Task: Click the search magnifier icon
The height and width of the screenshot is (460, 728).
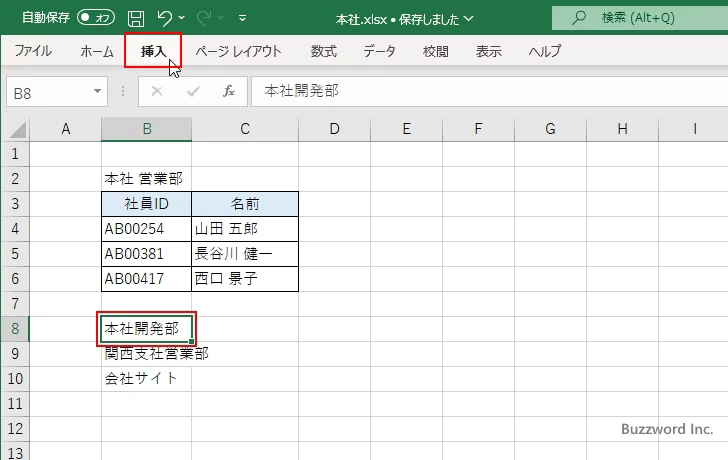Action: pos(578,18)
